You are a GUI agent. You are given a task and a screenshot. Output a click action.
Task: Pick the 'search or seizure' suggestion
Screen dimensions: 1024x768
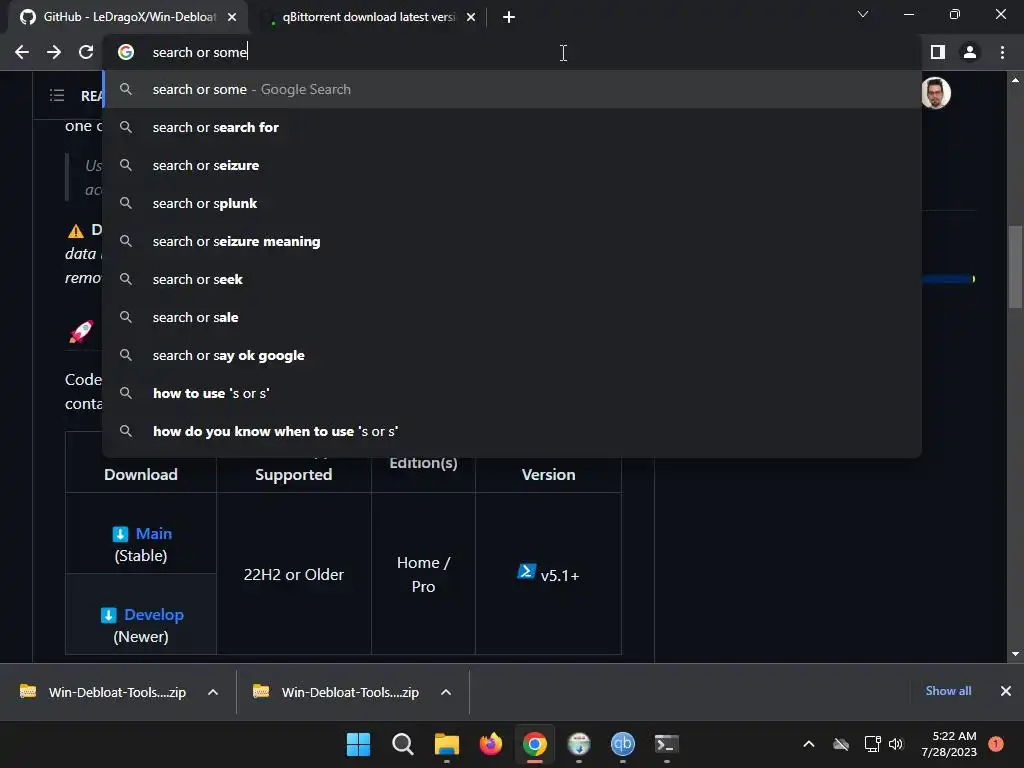(x=512, y=165)
